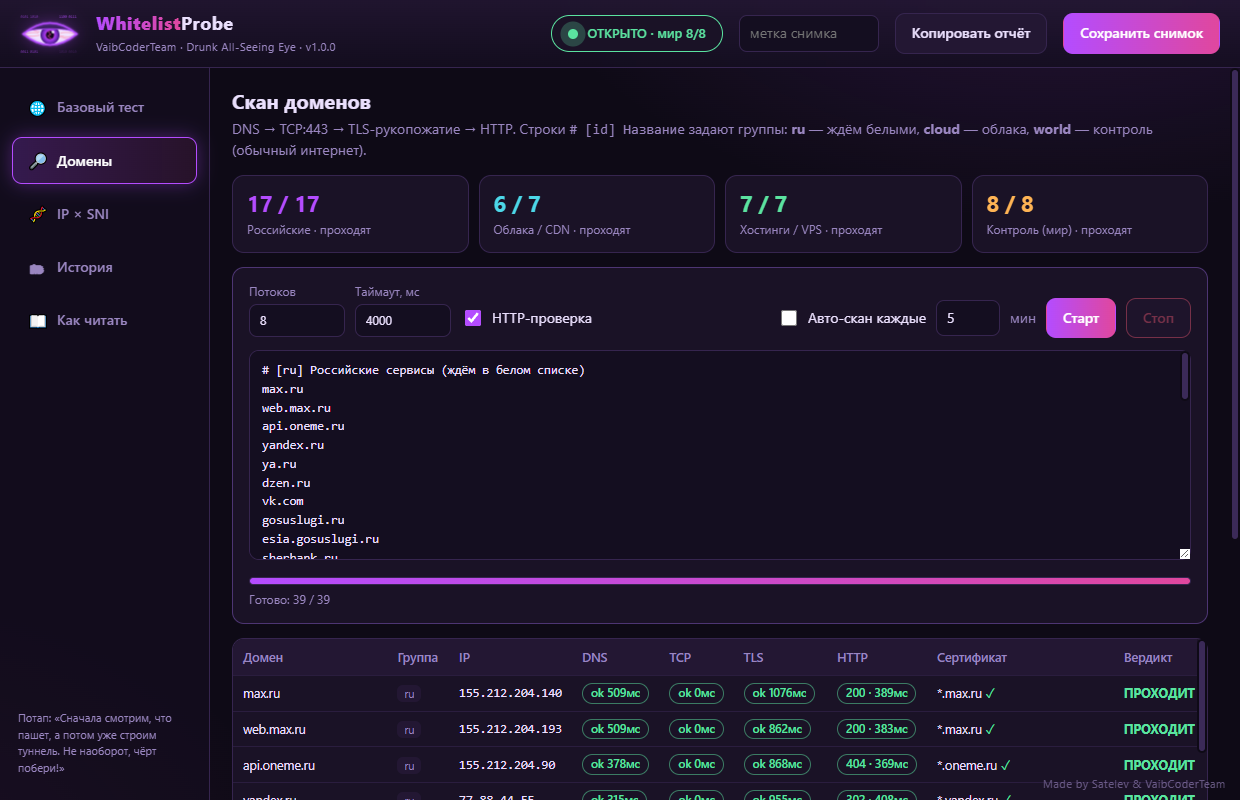Click the results table scrollbar
Viewport: 1240px width, 800px height.
(x=1202, y=696)
